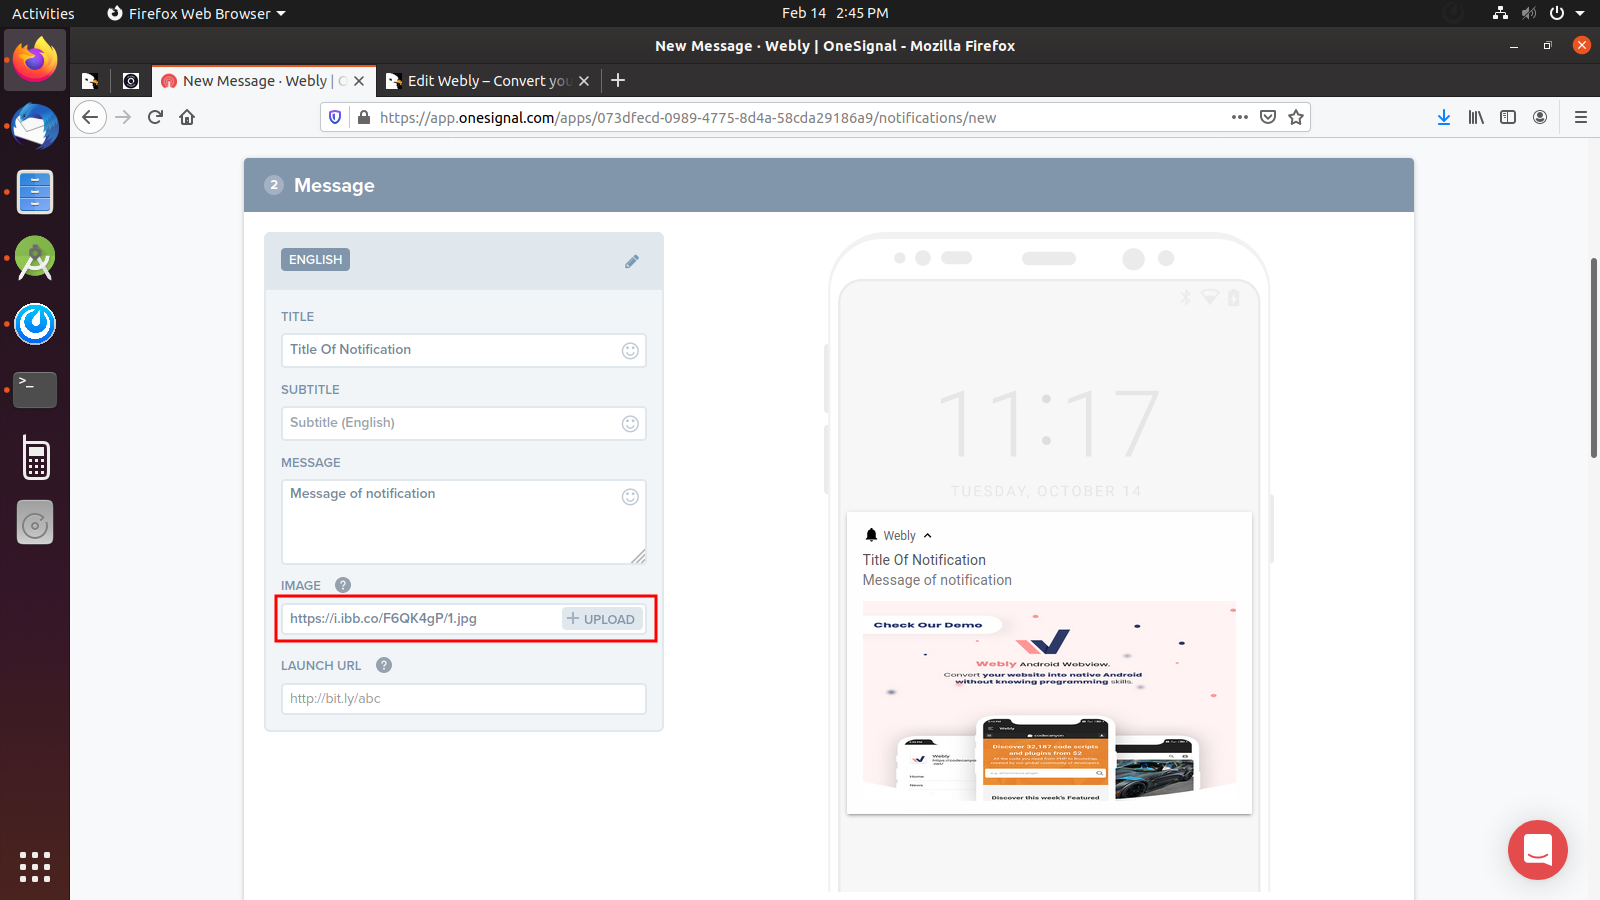Viewport: 1600px width, 900px height.
Task: Open Android Studio from the dock
Action: 35,258
